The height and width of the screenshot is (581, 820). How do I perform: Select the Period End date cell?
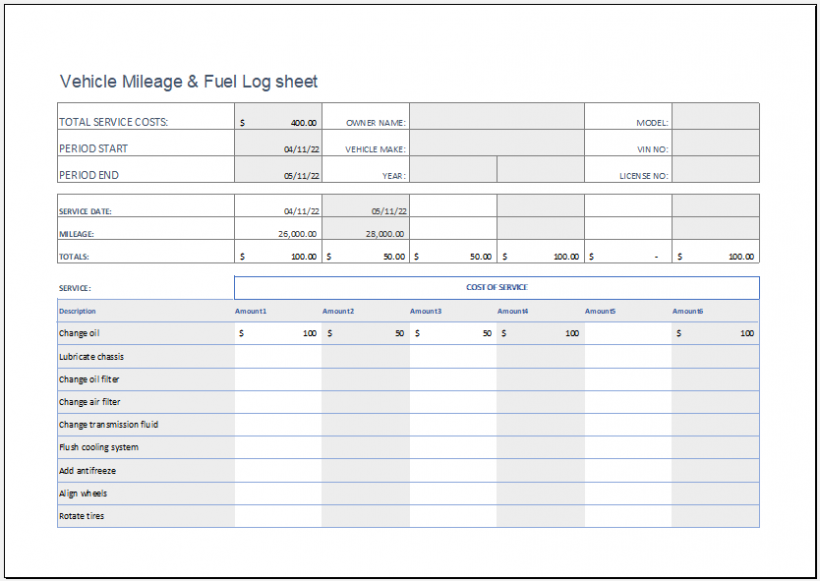(278, 169)
